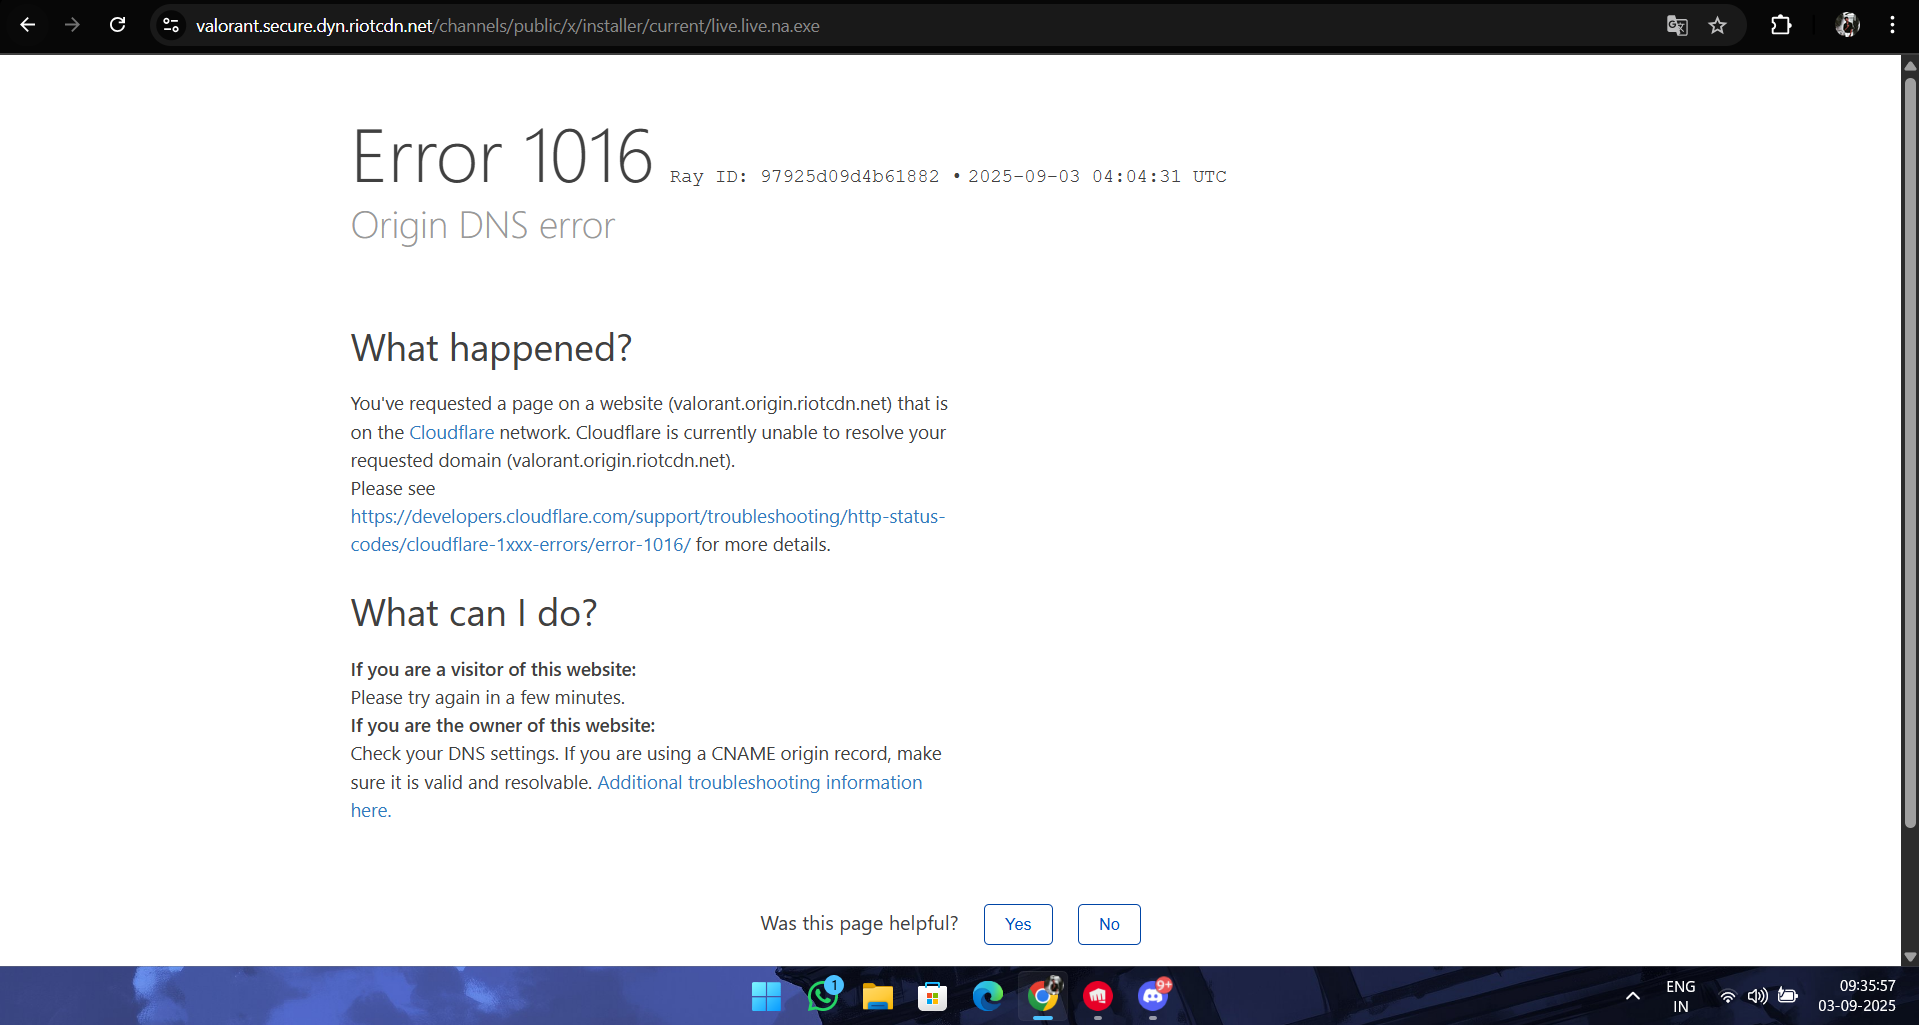Bookmark this tab with the star

[1717, 25]
